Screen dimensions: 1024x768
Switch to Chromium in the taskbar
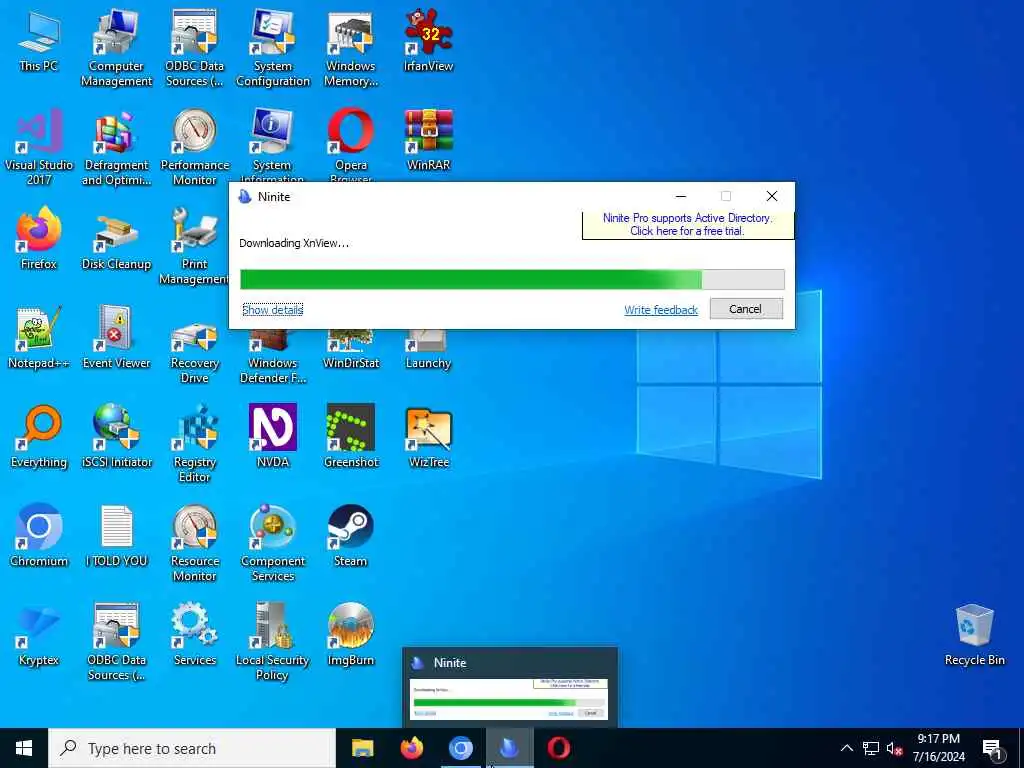pos(460,748)
